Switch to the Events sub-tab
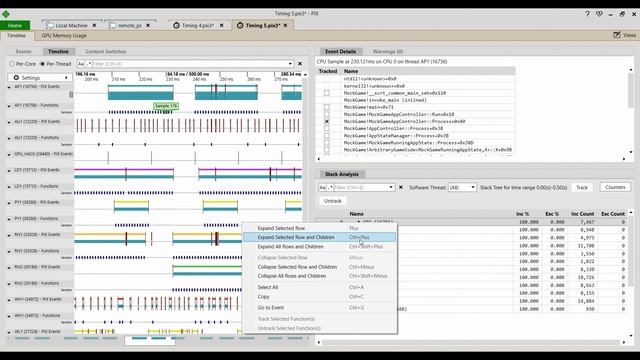640x360 pixels. 24,51
